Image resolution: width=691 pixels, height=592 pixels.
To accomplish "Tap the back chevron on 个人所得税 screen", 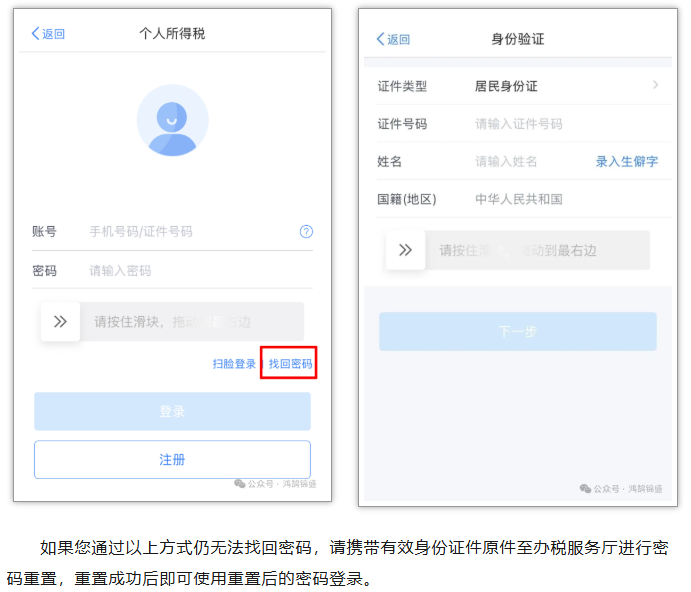I will pos(37,34).
